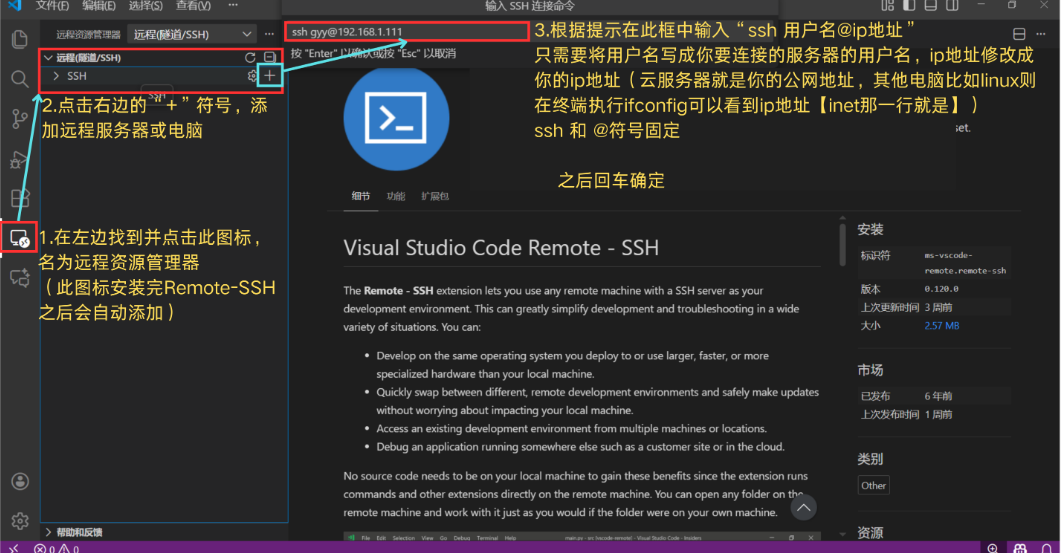Screen dimensions: 1061x553
Task: Click the Remote - SSH extension terminal logo
Action: (396, 118)
